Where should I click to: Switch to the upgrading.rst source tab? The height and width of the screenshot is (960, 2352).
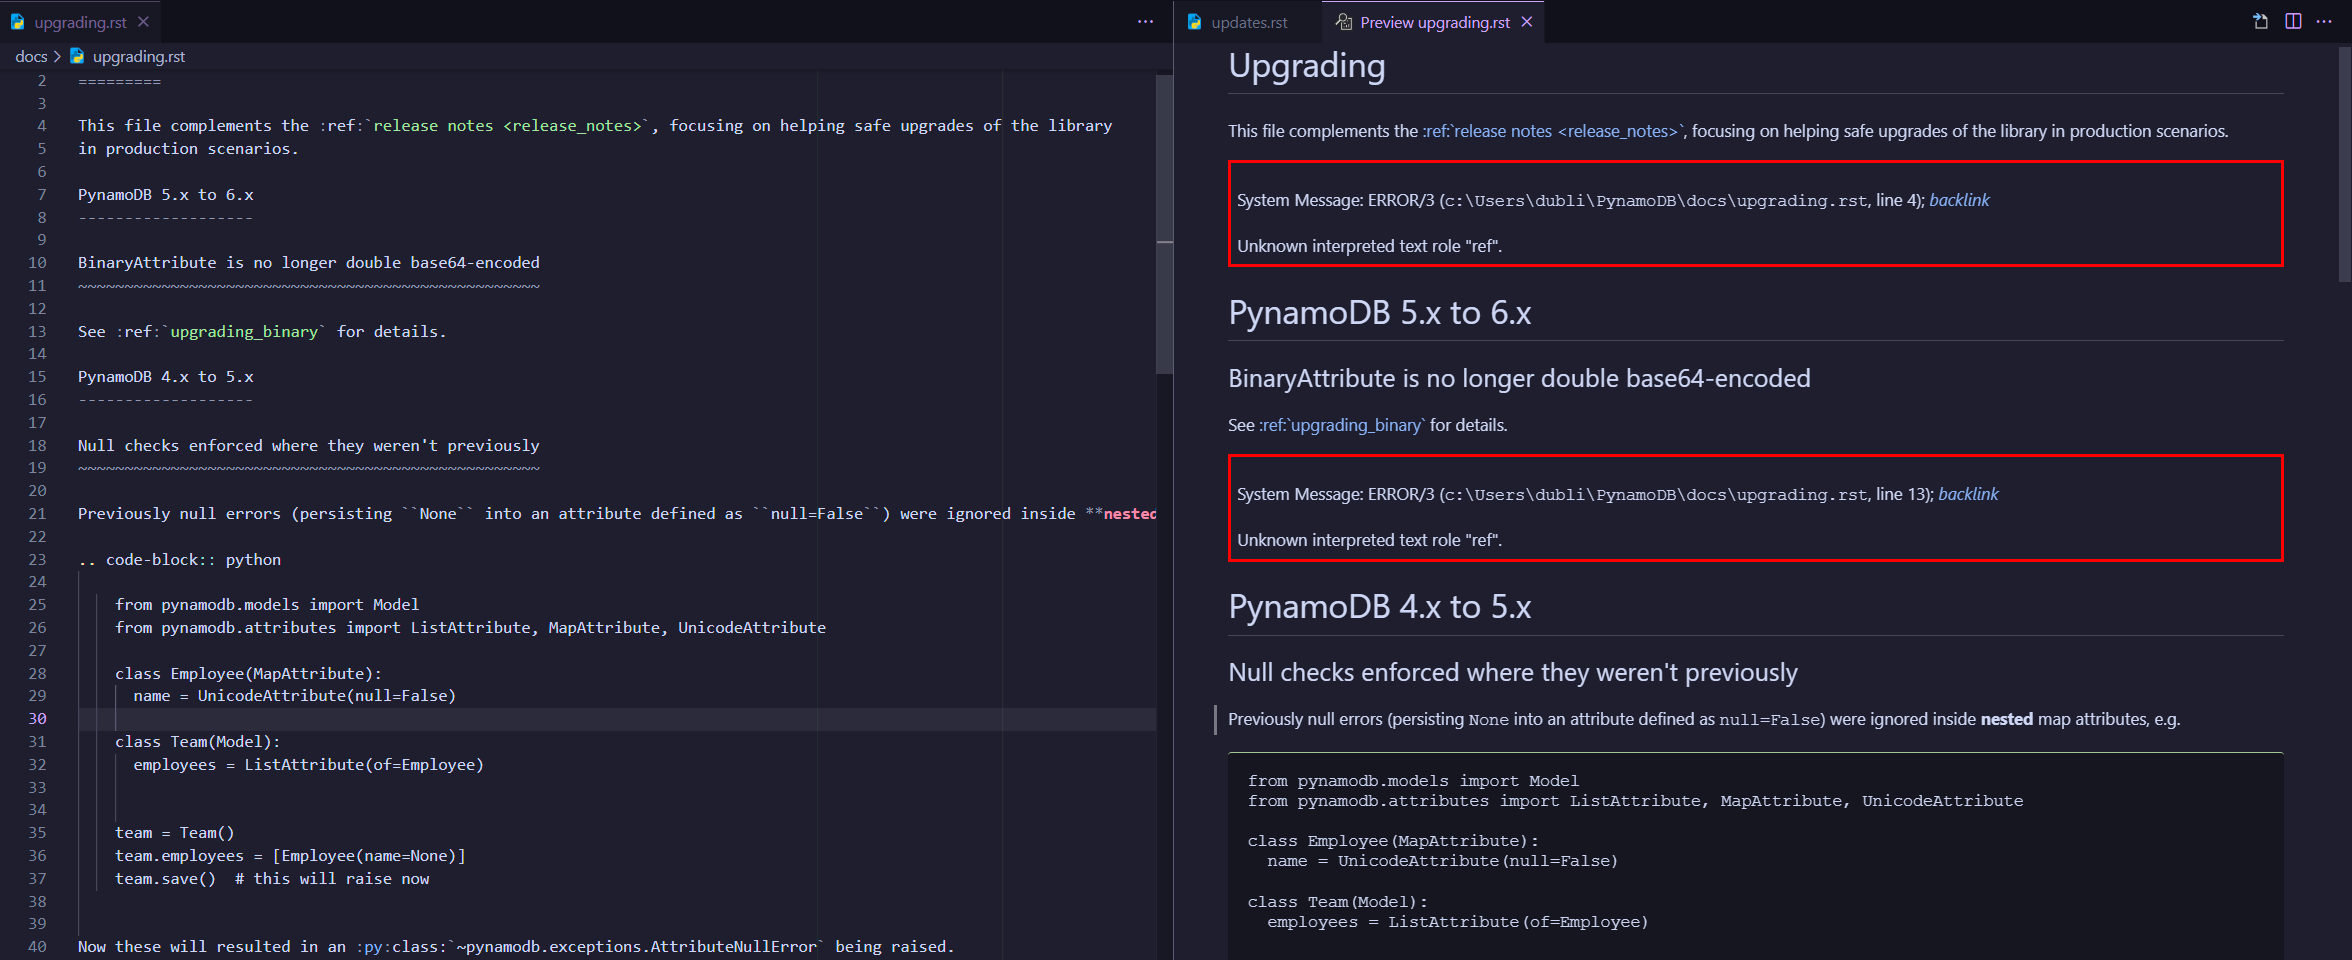80,22
